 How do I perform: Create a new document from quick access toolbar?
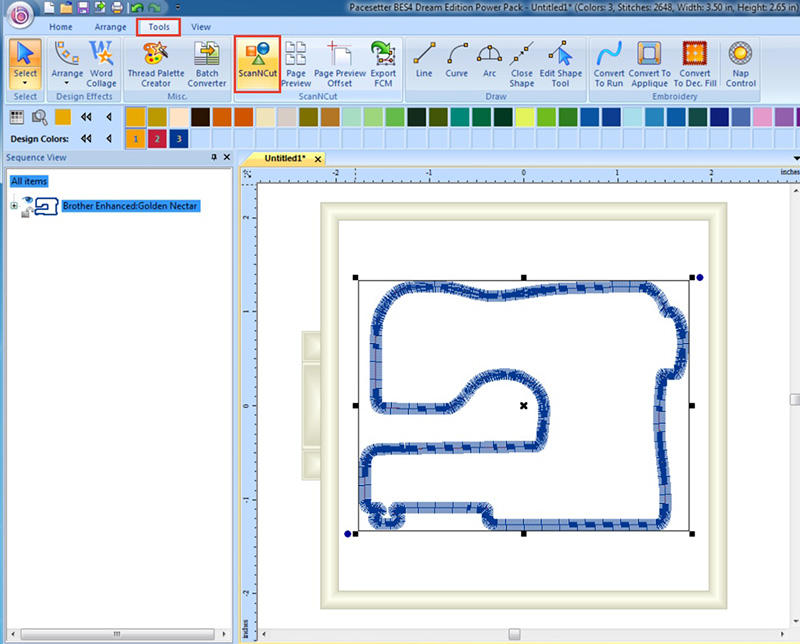[x=49, y=7]
